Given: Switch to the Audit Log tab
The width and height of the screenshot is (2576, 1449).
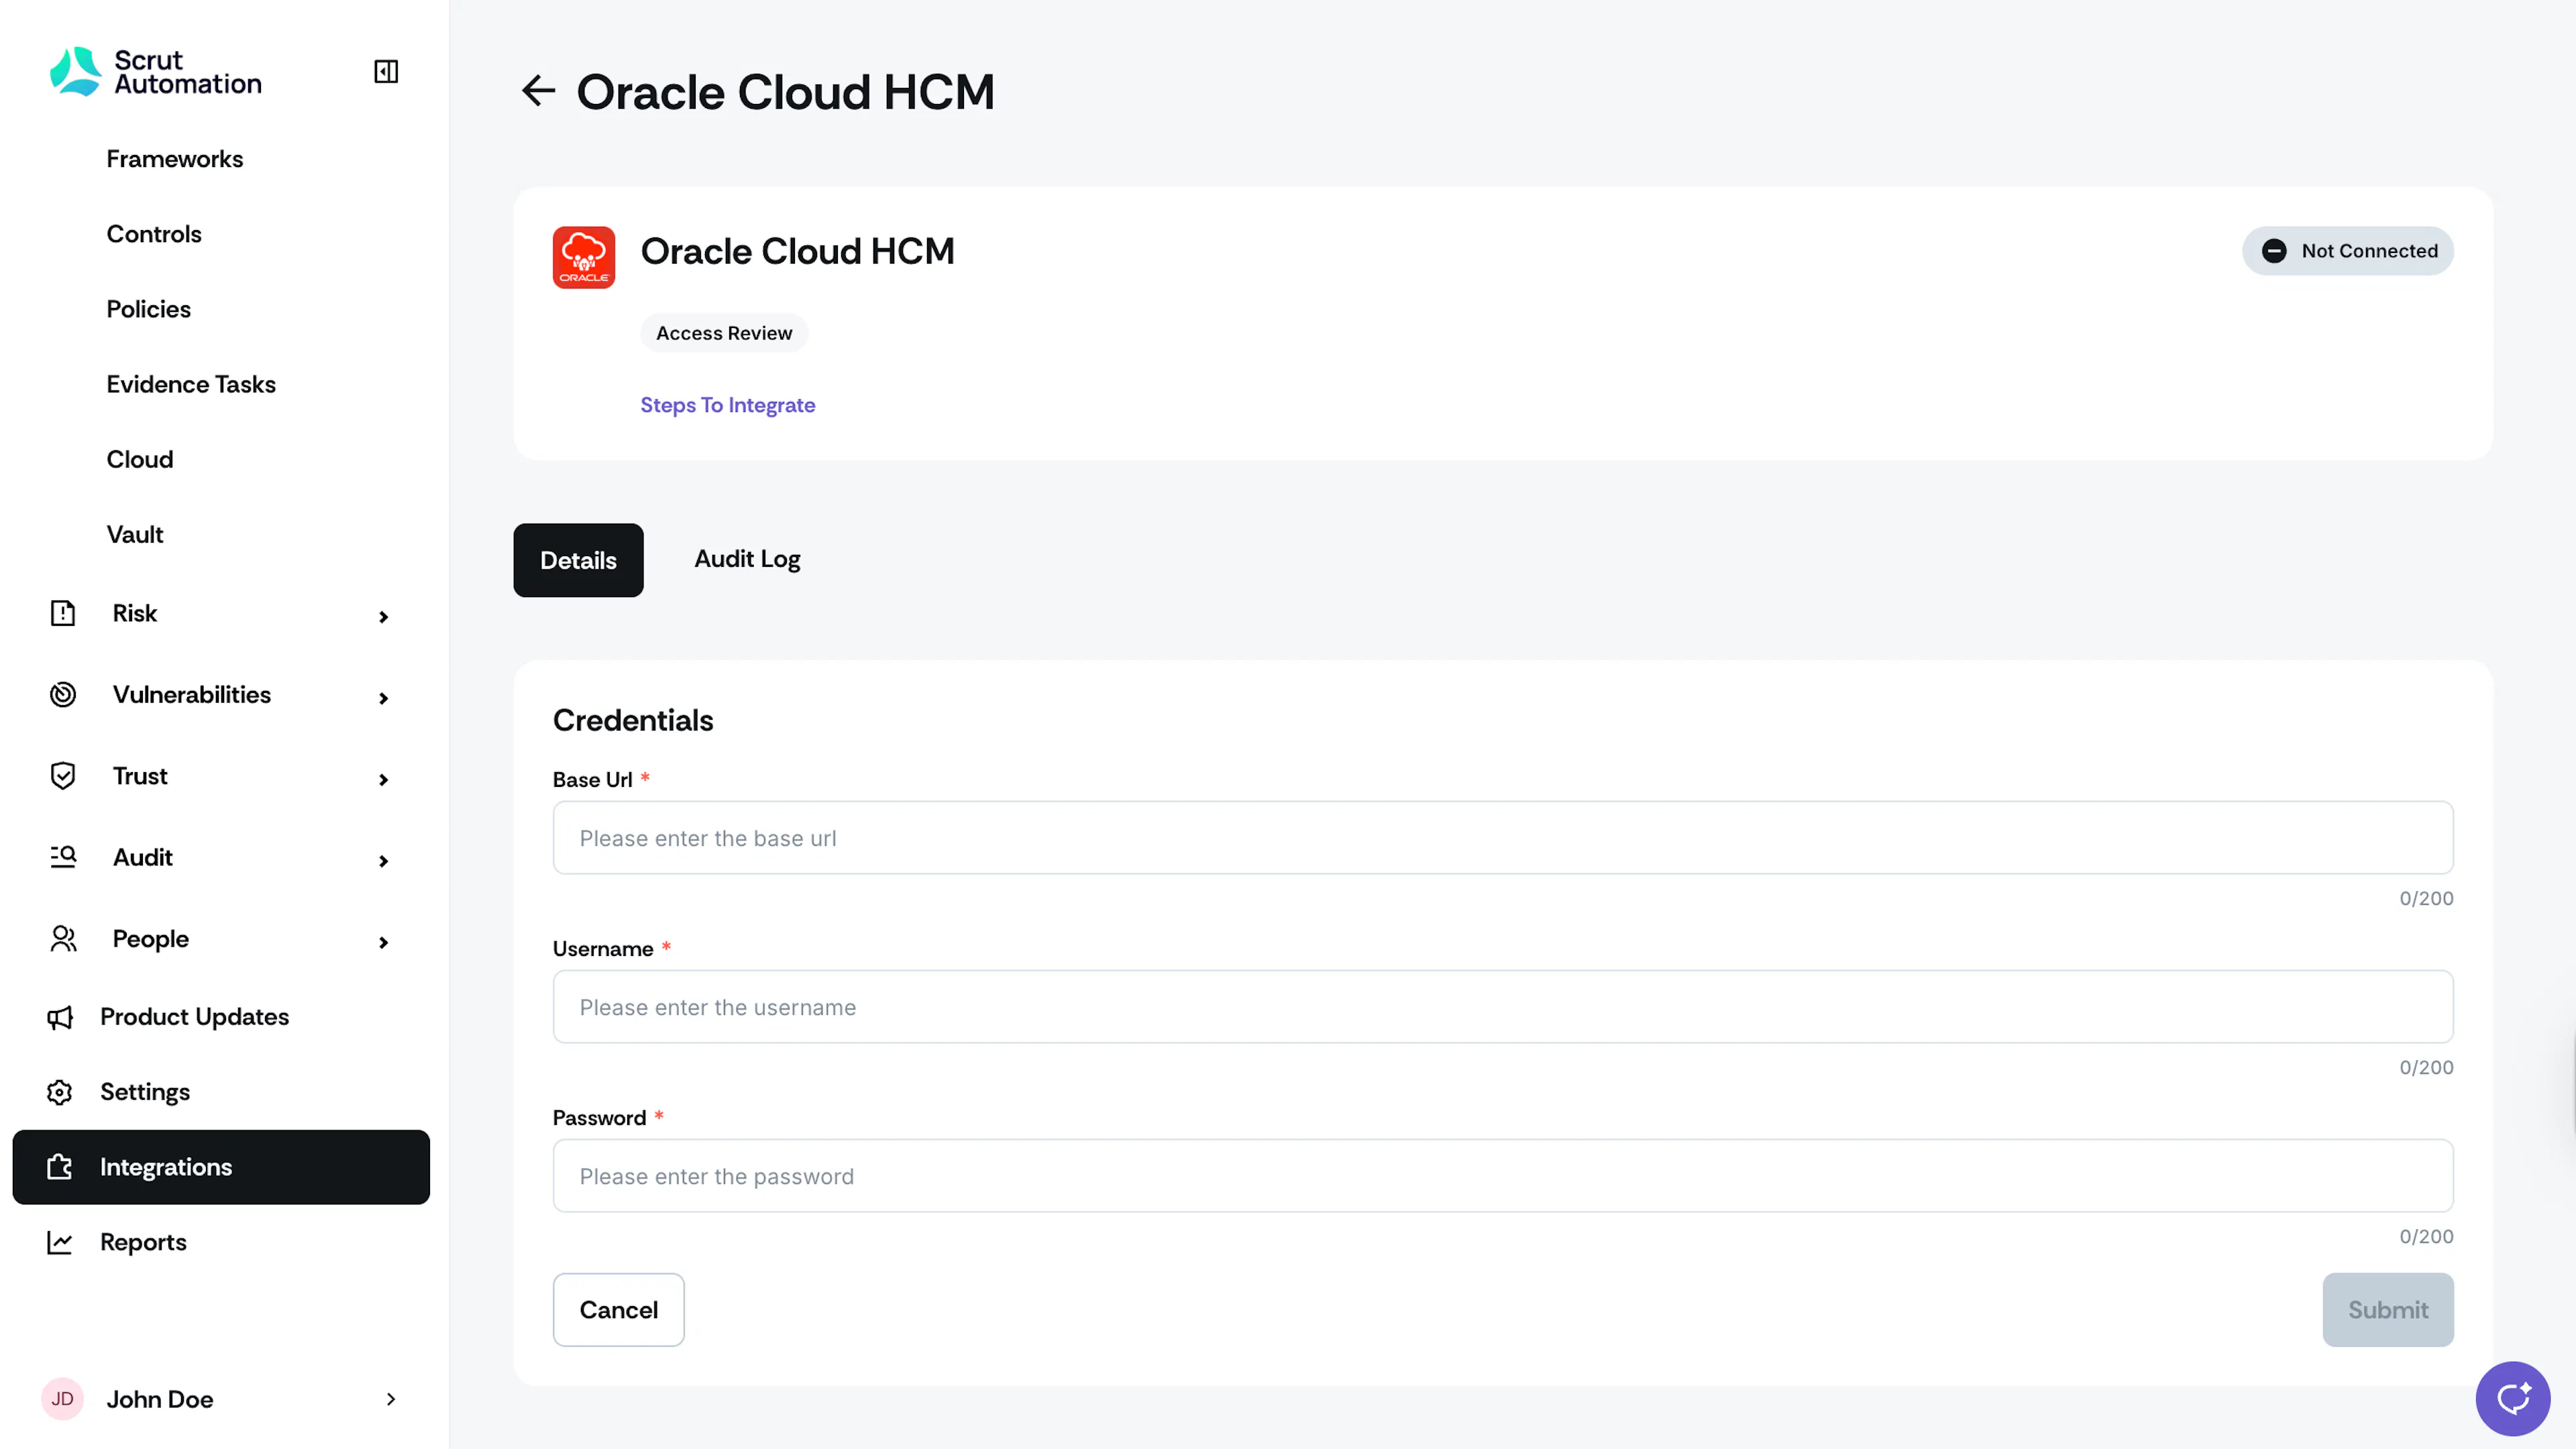Looking at the screenshot, I should pos(747,559).
